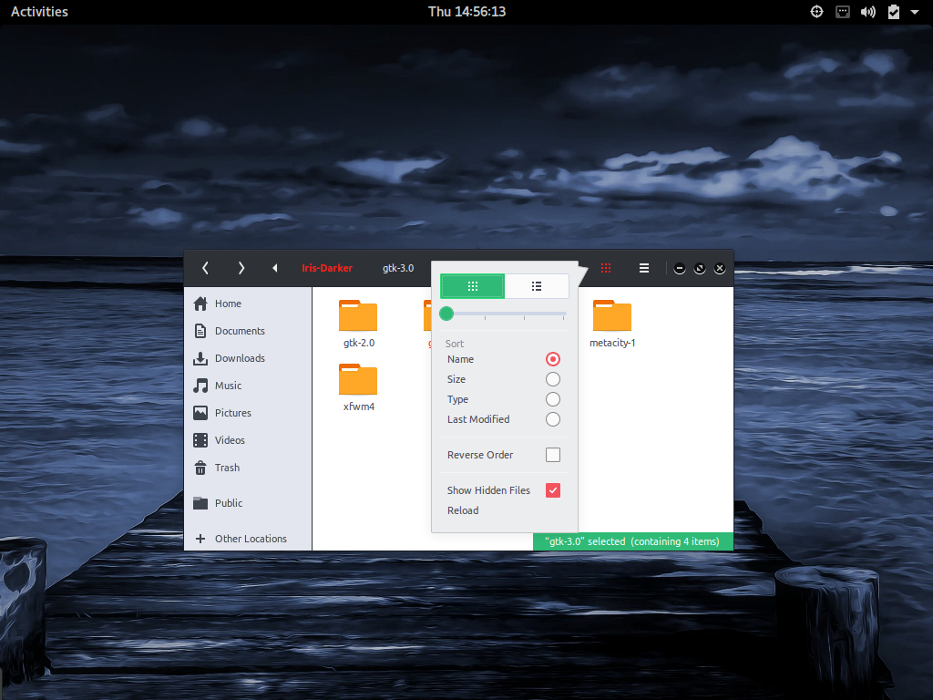Open Pictures in the sidebar
Image resolution: width=933 pixels, height=700 pixels.
(x=248, y=413)
